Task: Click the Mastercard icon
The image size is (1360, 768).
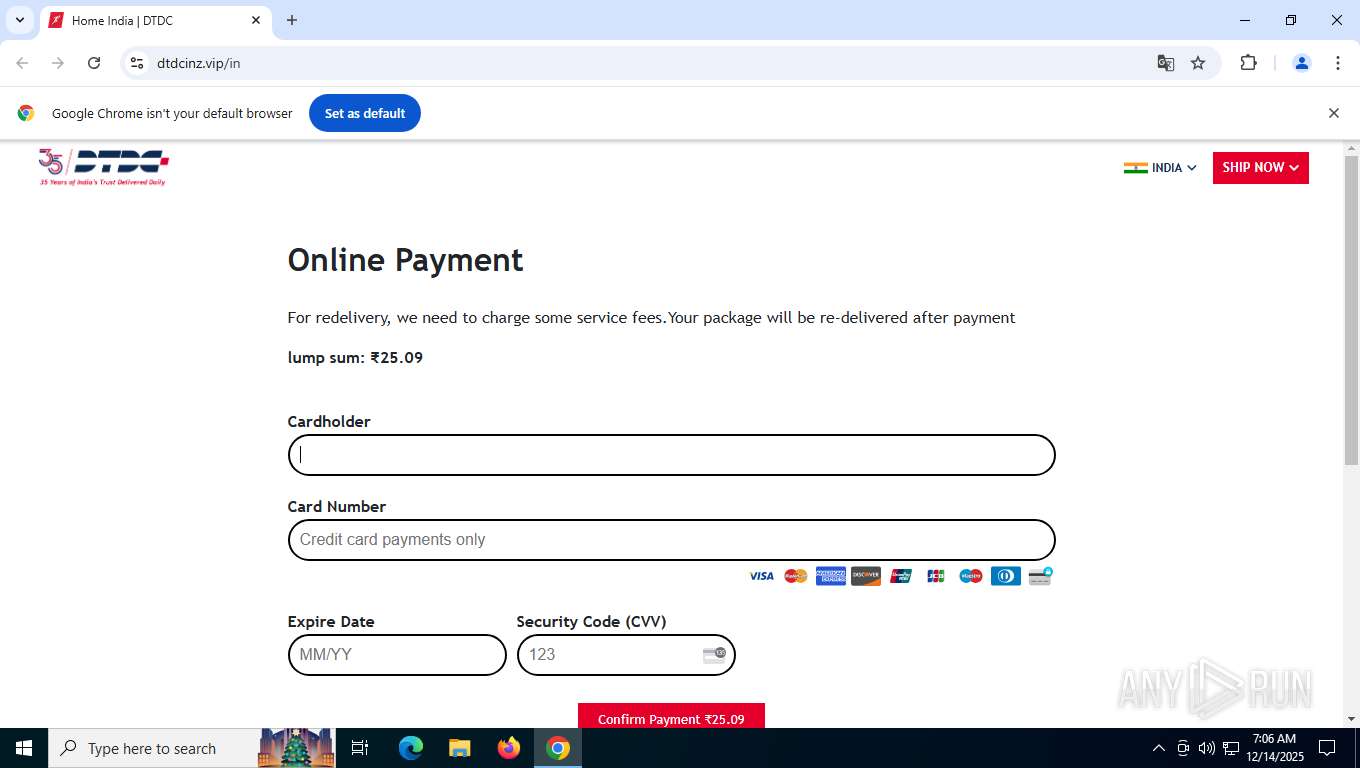Action: click(796, 576)
